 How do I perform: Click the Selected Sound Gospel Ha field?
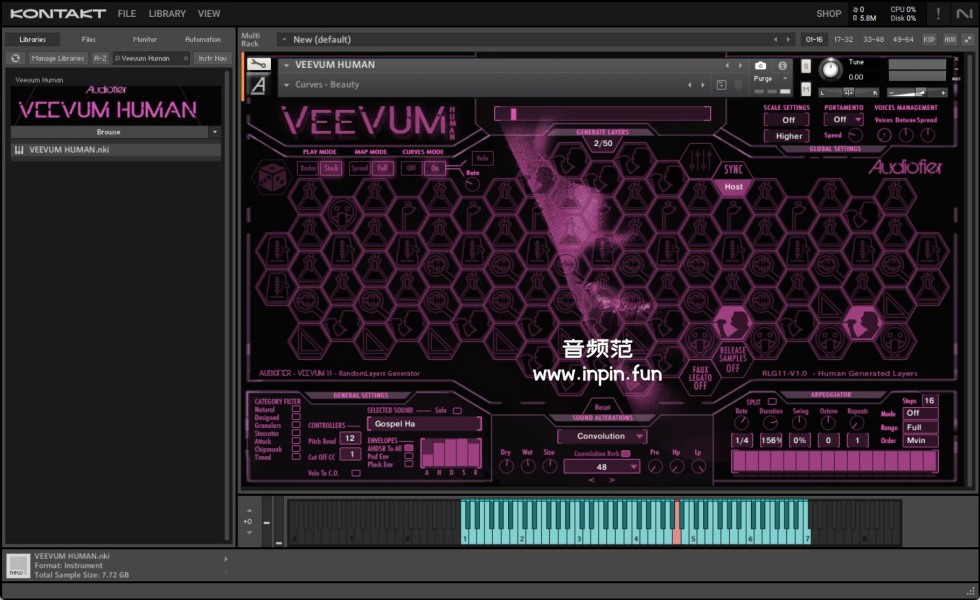coord(424,424)
